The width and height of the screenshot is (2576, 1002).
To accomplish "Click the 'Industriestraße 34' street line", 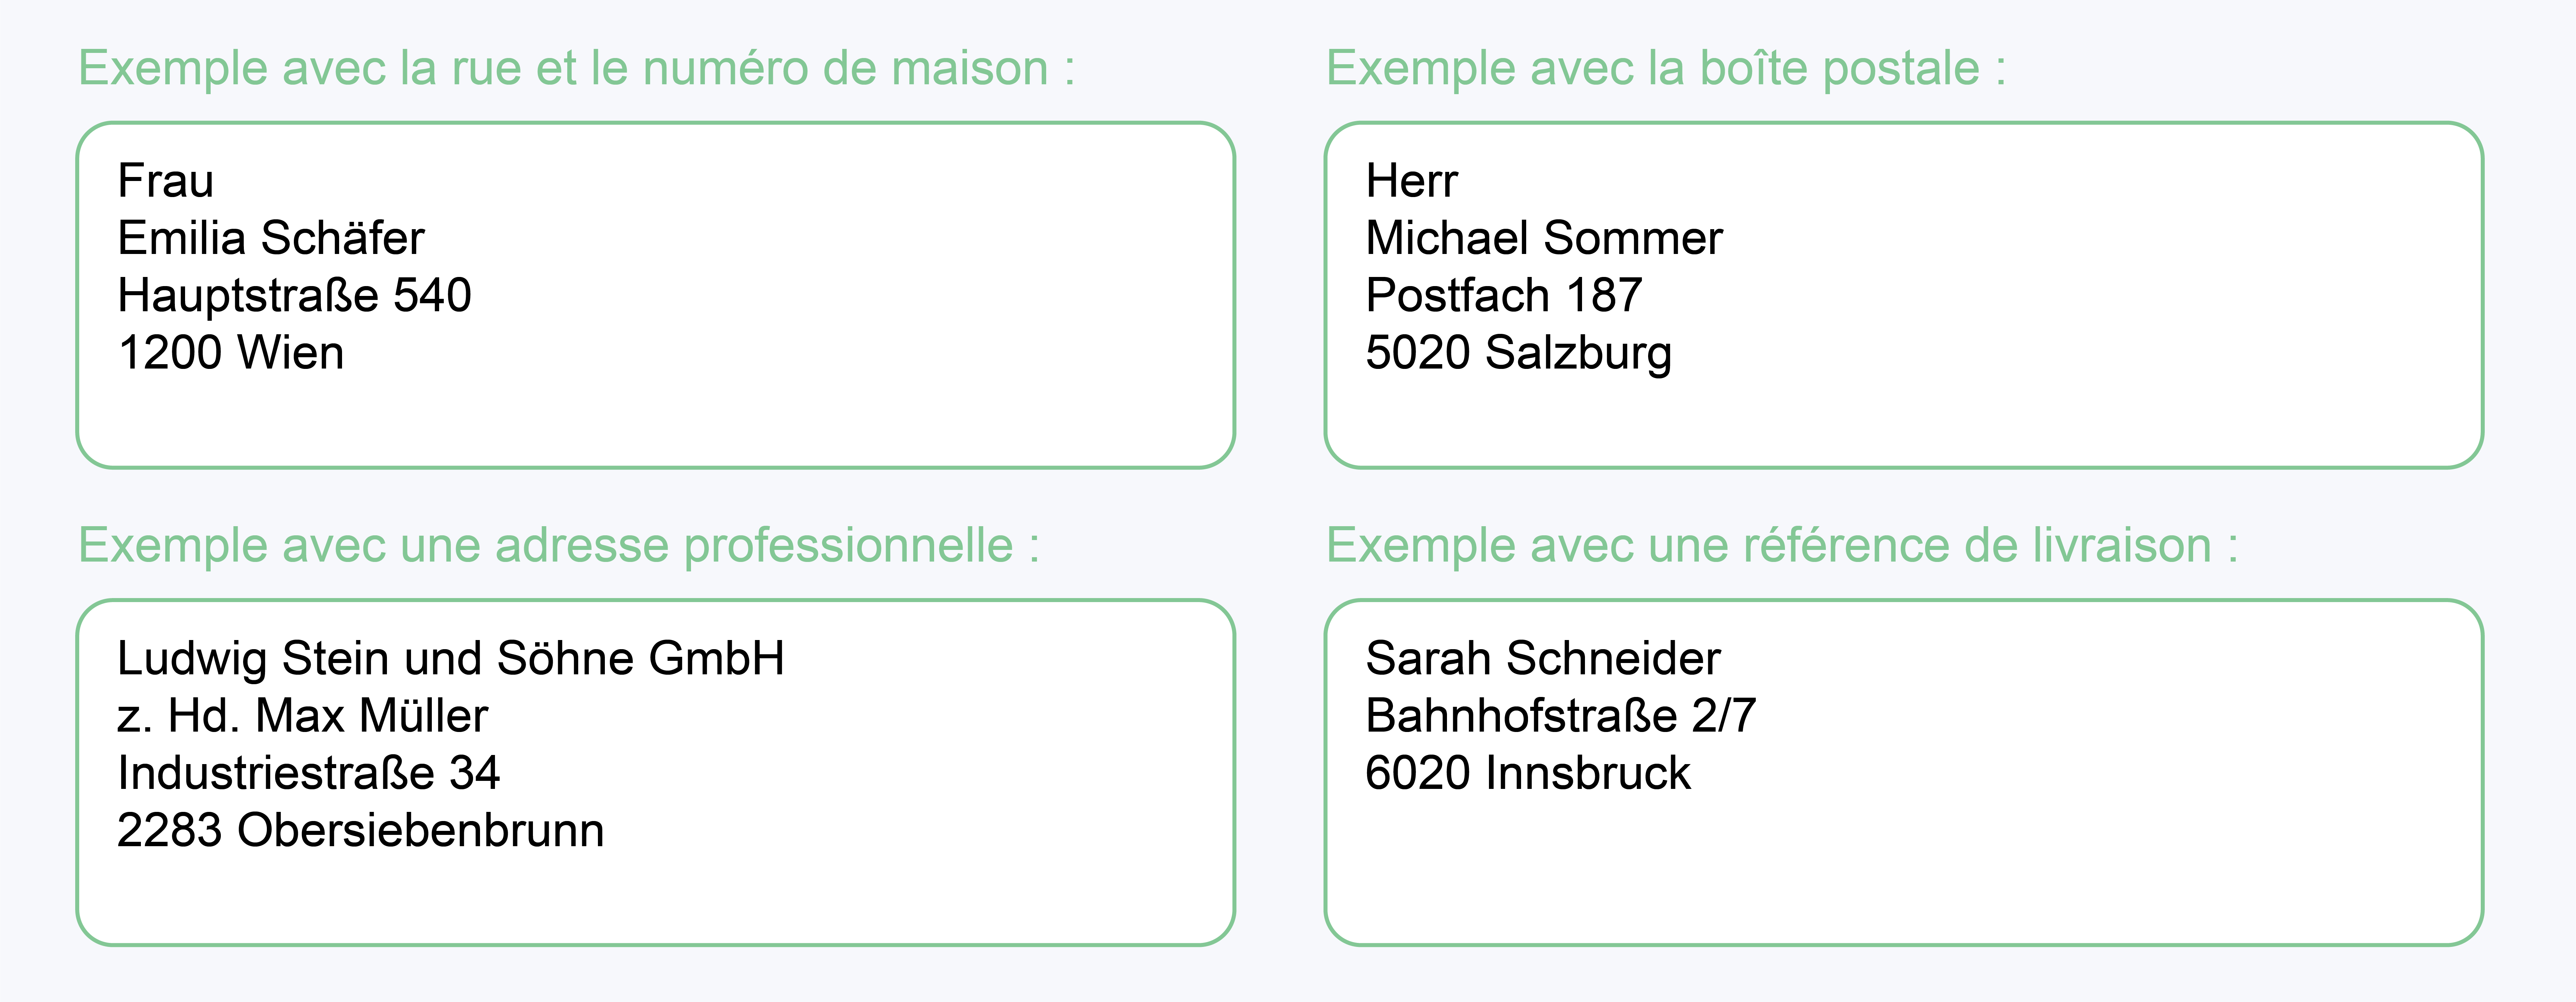I will click(308, 773).
